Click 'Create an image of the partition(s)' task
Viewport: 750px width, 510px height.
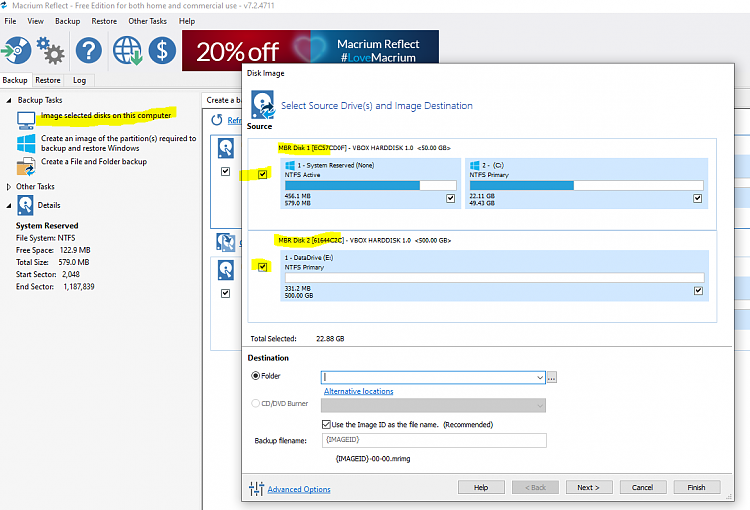pyautogui.click(x=119, y=143)
